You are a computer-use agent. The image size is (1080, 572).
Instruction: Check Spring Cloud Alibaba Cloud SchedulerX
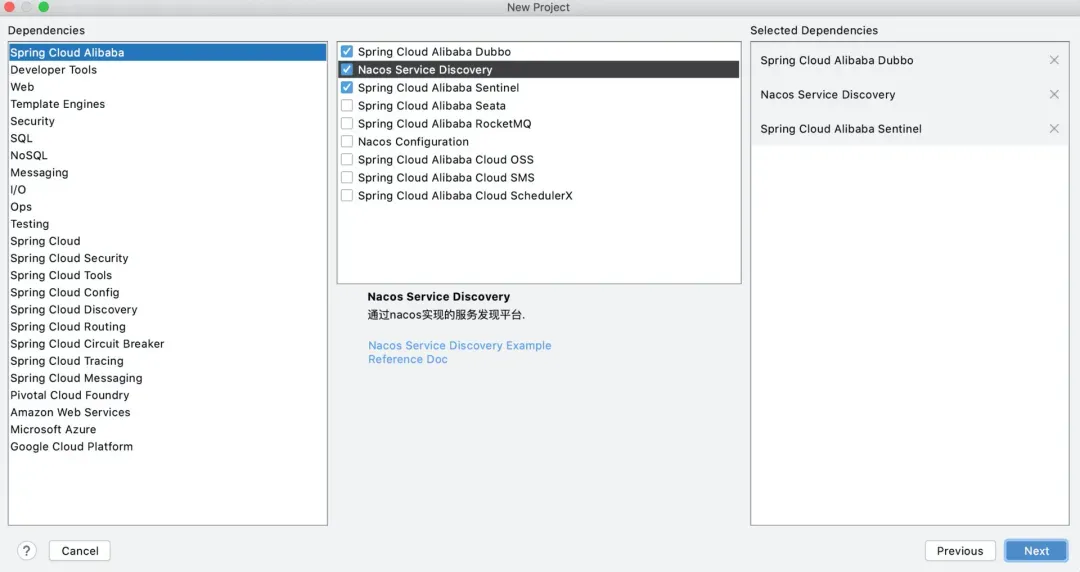pyautogui.click(x=346, y=195)
